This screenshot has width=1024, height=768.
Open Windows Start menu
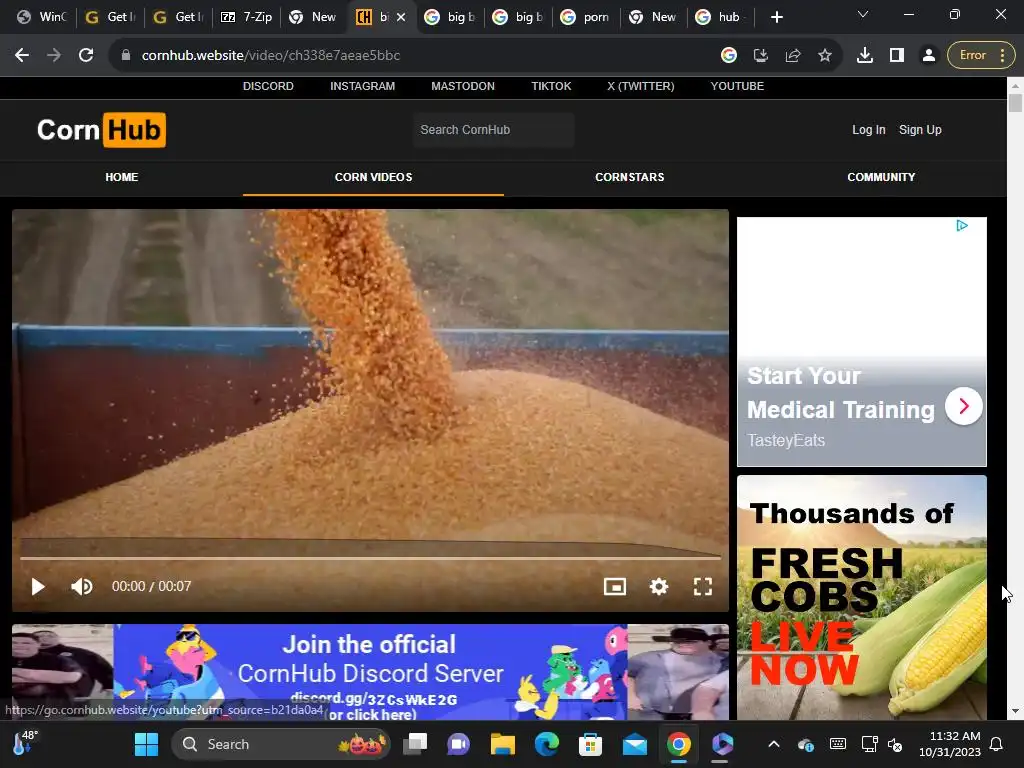point(146,744)
